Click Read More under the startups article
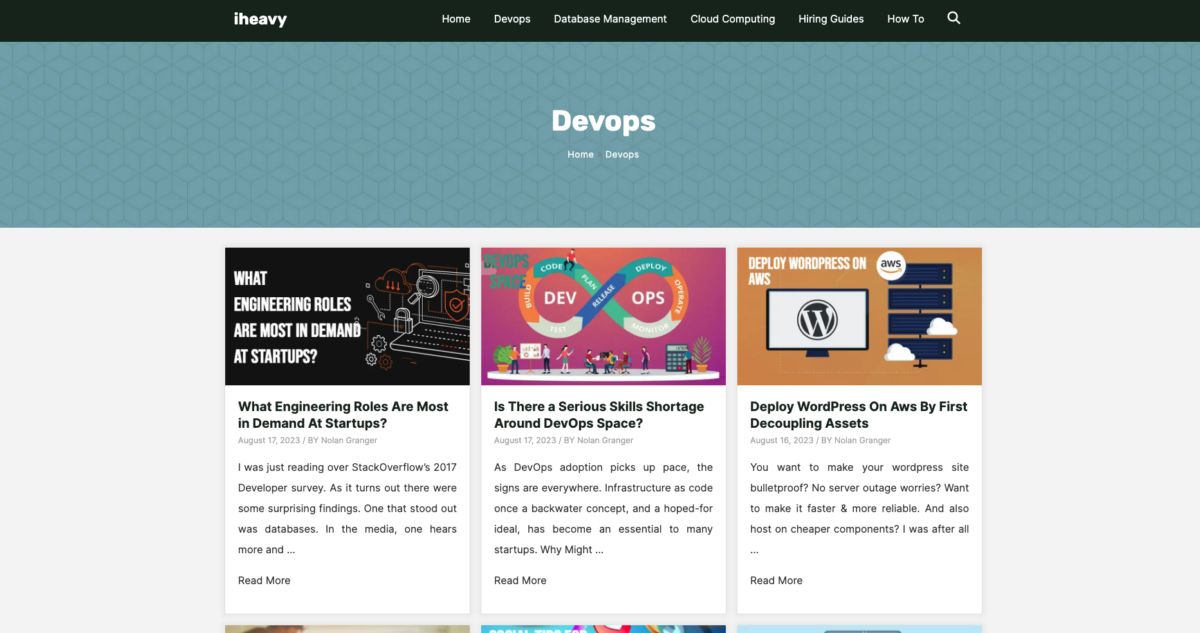 click(264, 580)
